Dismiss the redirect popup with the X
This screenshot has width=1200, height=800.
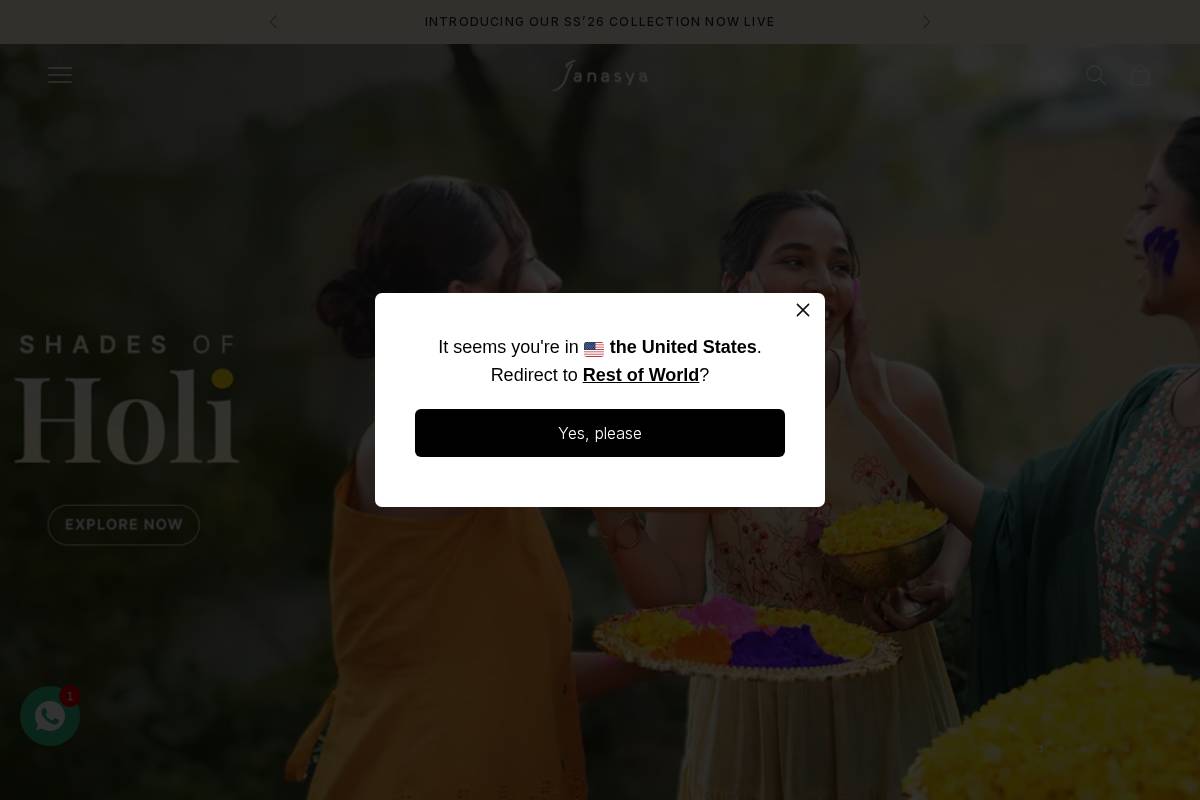click(x=803, y=310)
